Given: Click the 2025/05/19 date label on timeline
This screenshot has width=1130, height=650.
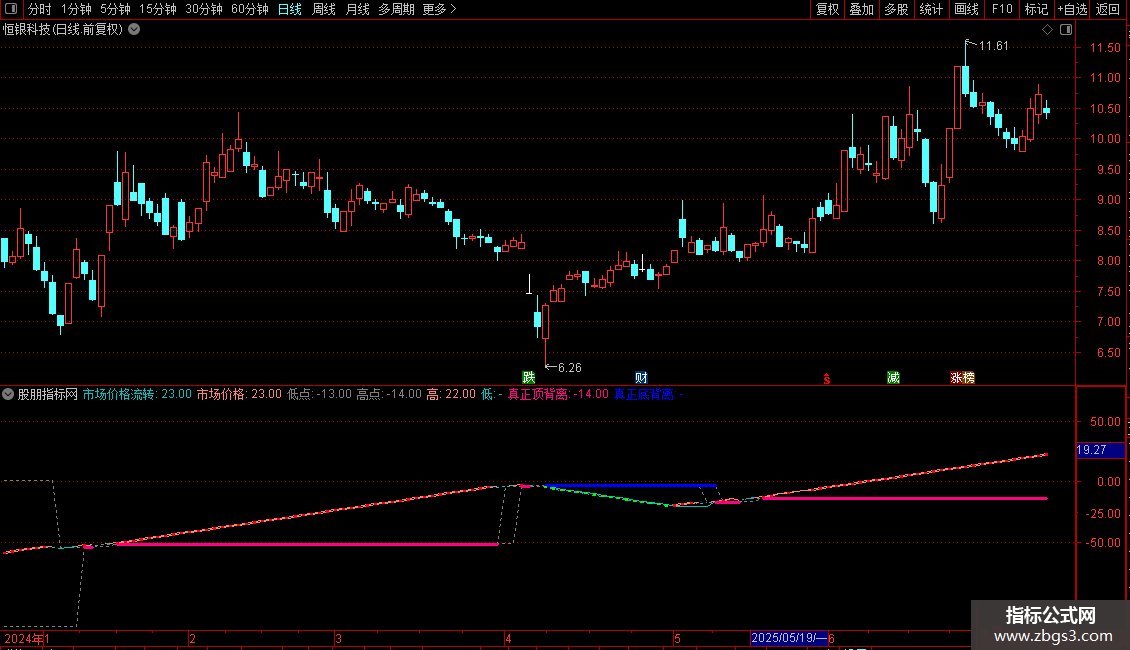Looking at the screenshot, I should [x=789, y=638].
